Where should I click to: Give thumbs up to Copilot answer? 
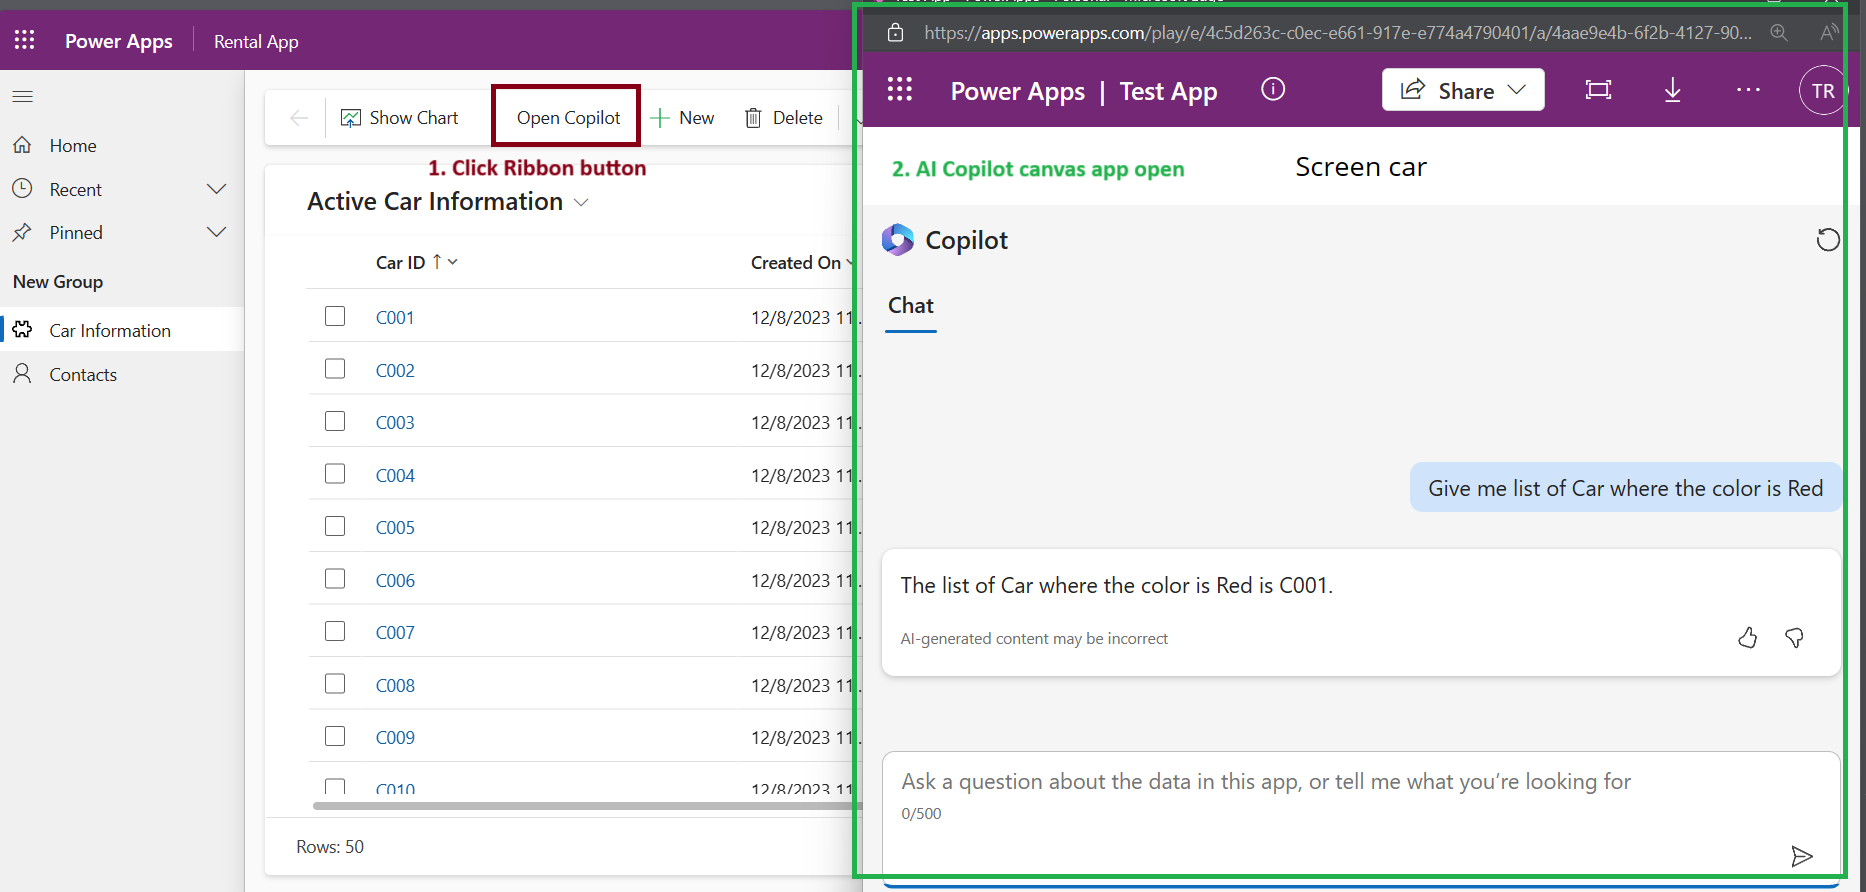(1747, 638)
